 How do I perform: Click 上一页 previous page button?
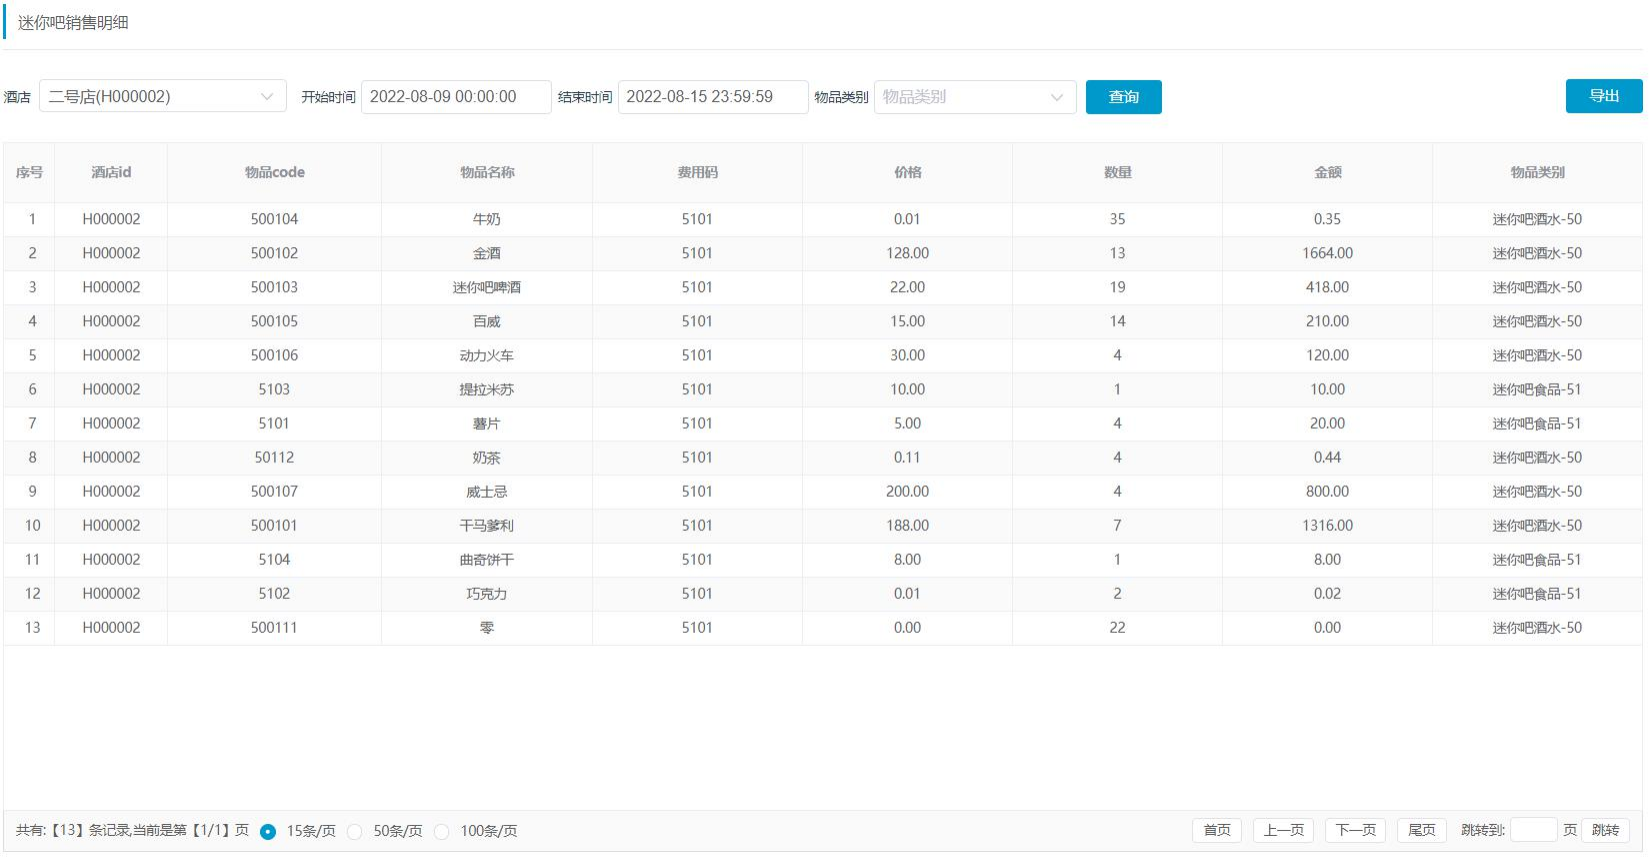(x=1283, y=831)
